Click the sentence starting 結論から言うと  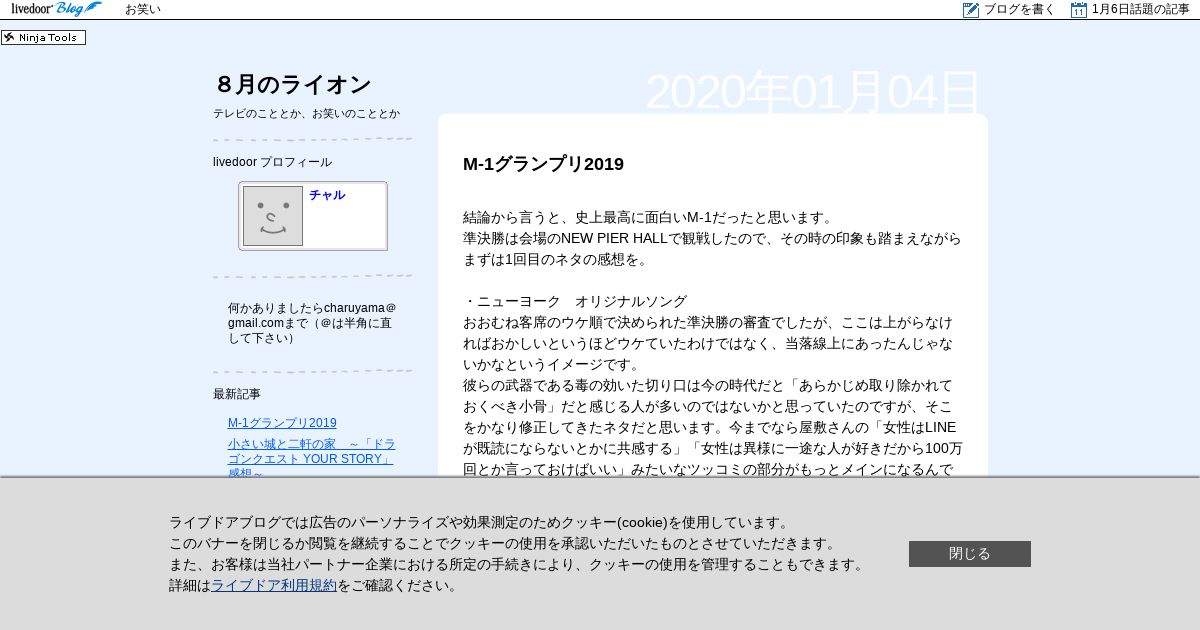tap(648, 217)
